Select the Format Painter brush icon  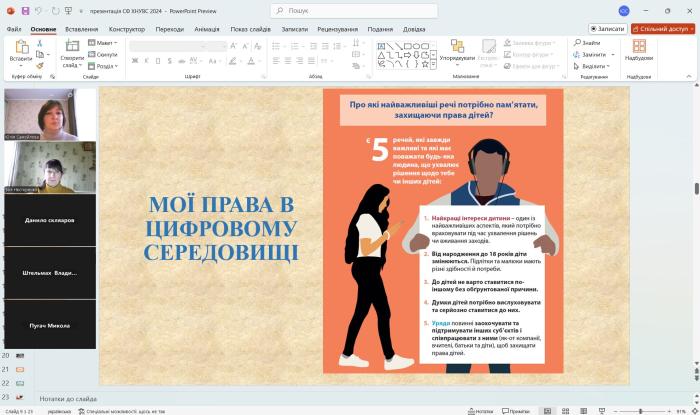click(x=42, y=65)
